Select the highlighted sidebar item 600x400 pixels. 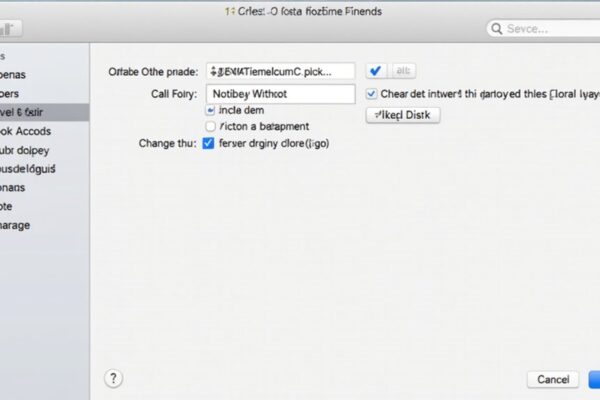click(40, 112)
